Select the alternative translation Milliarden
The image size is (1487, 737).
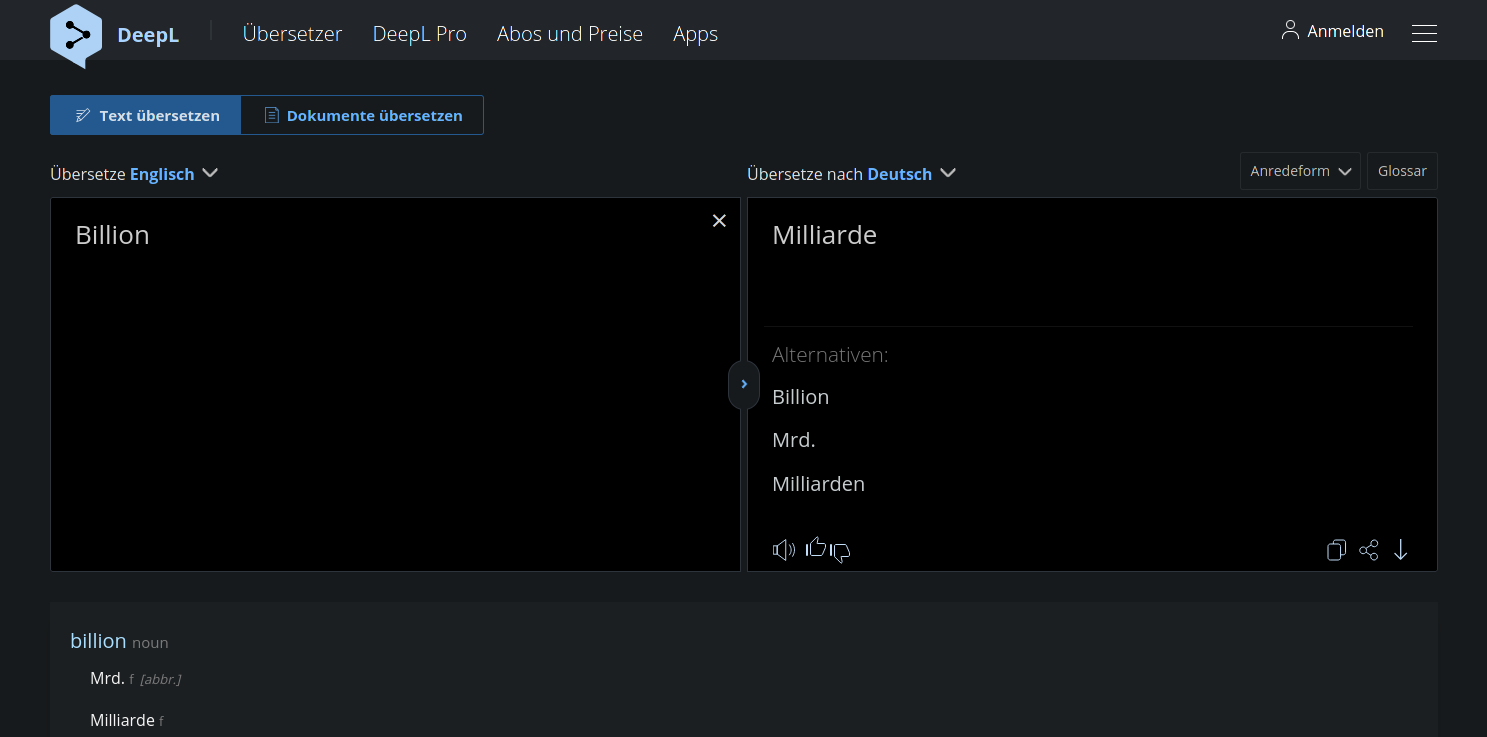tap(818, 483)
